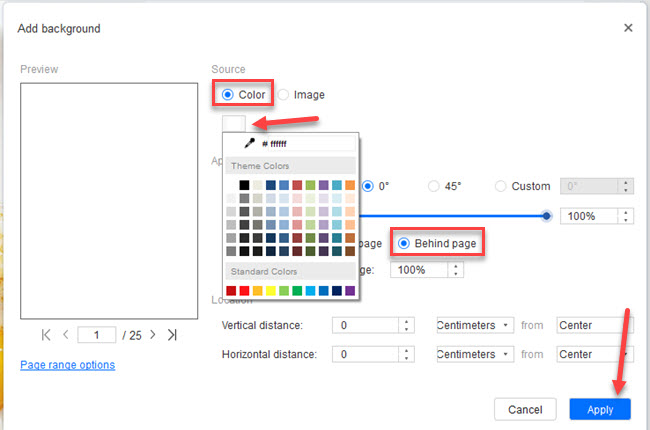Decrease the Horizontal distance value
Viewport: 650px width, 430px height.
406,358
